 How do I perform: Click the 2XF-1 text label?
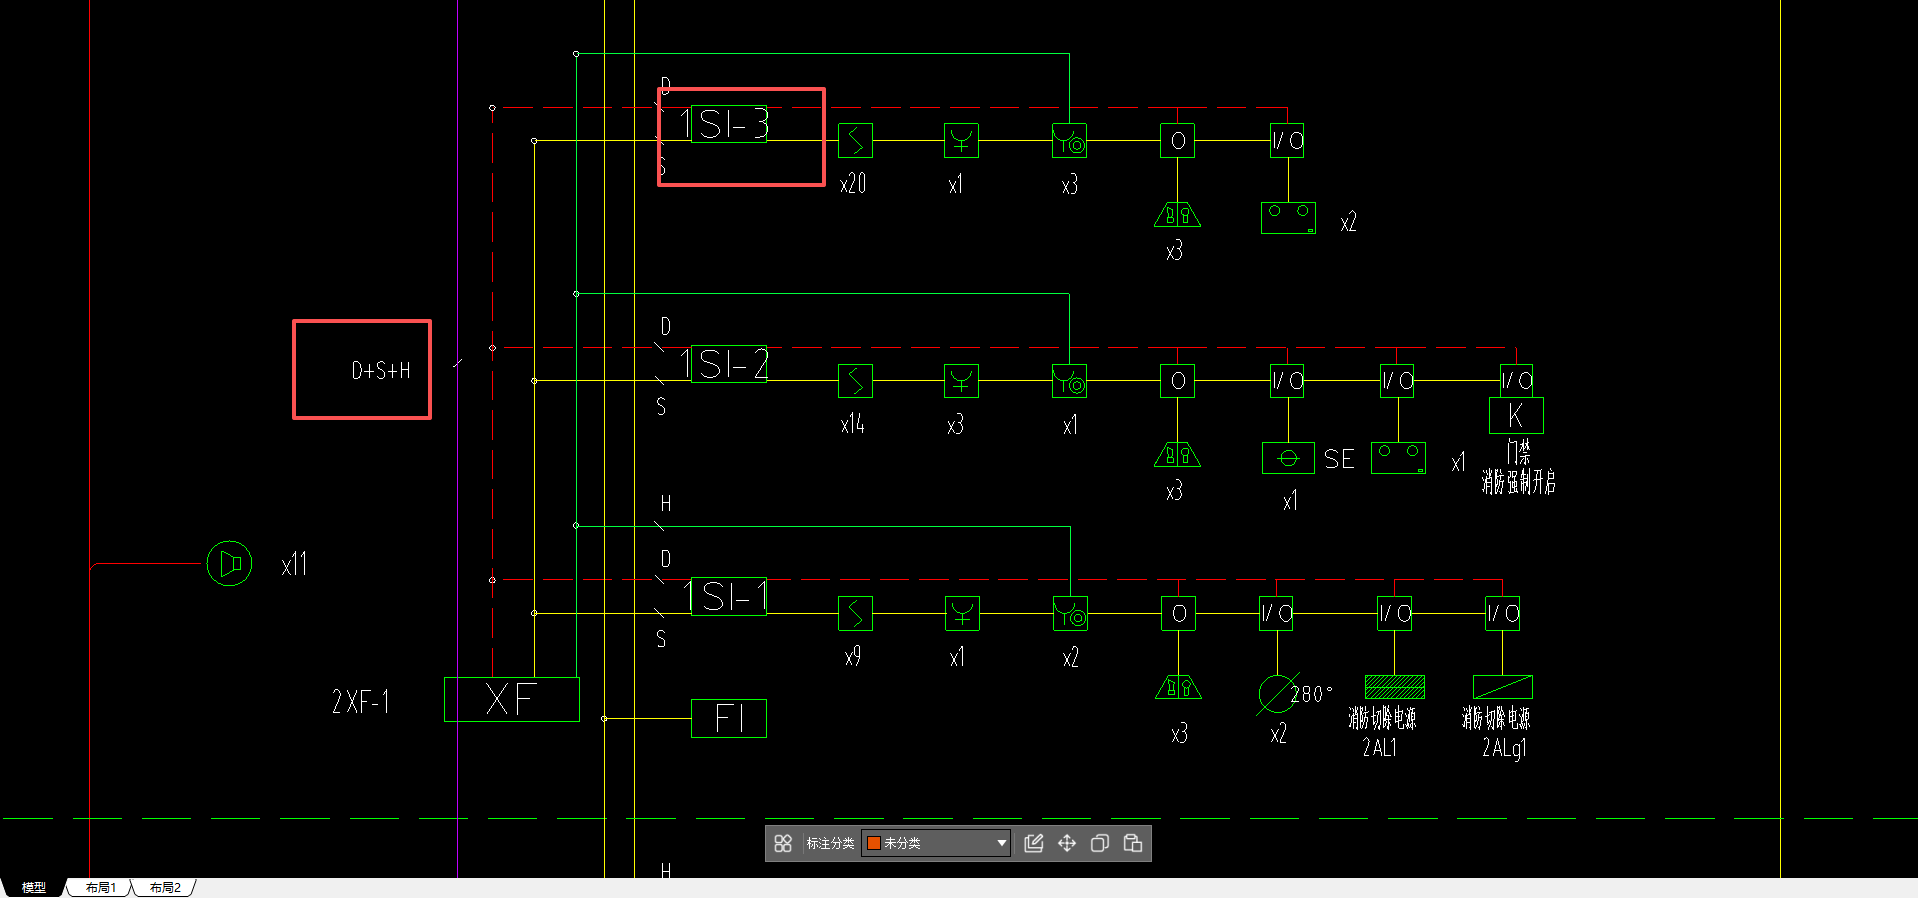(x=361, y=702)
